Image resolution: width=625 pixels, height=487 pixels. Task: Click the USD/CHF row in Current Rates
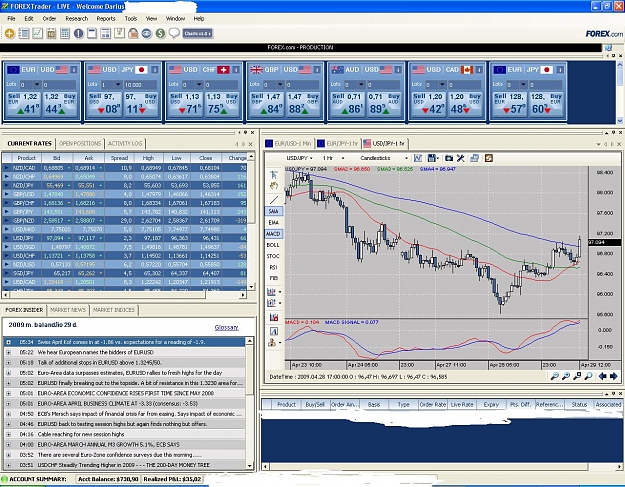124,255
